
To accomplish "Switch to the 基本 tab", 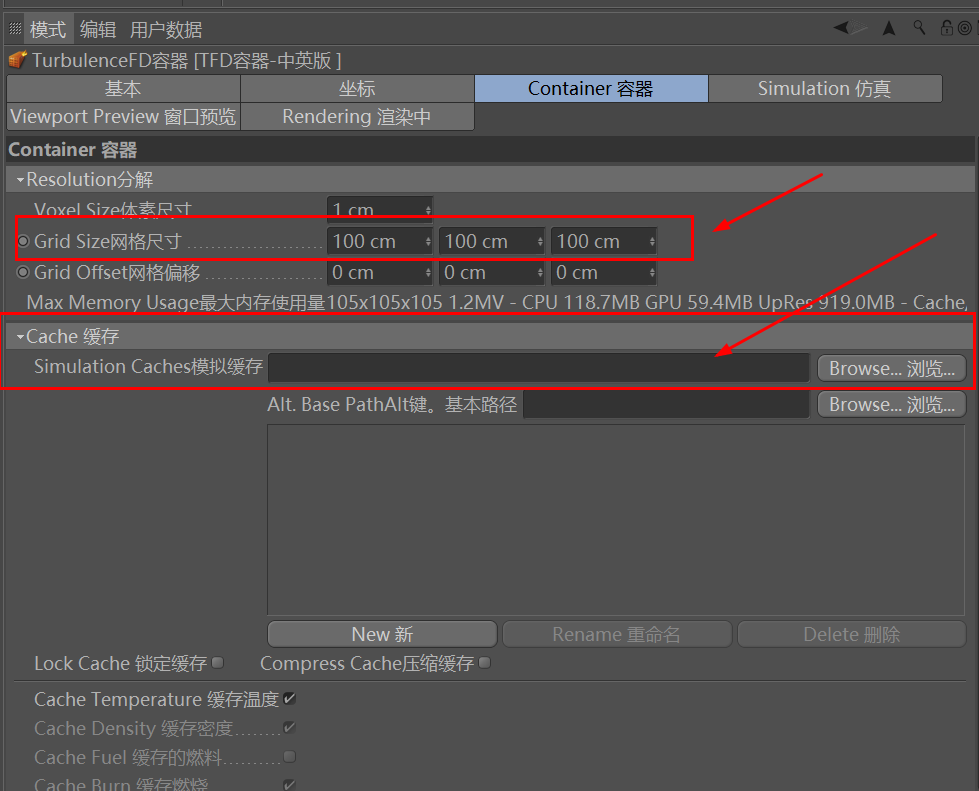I will click(x=123, y=89).
